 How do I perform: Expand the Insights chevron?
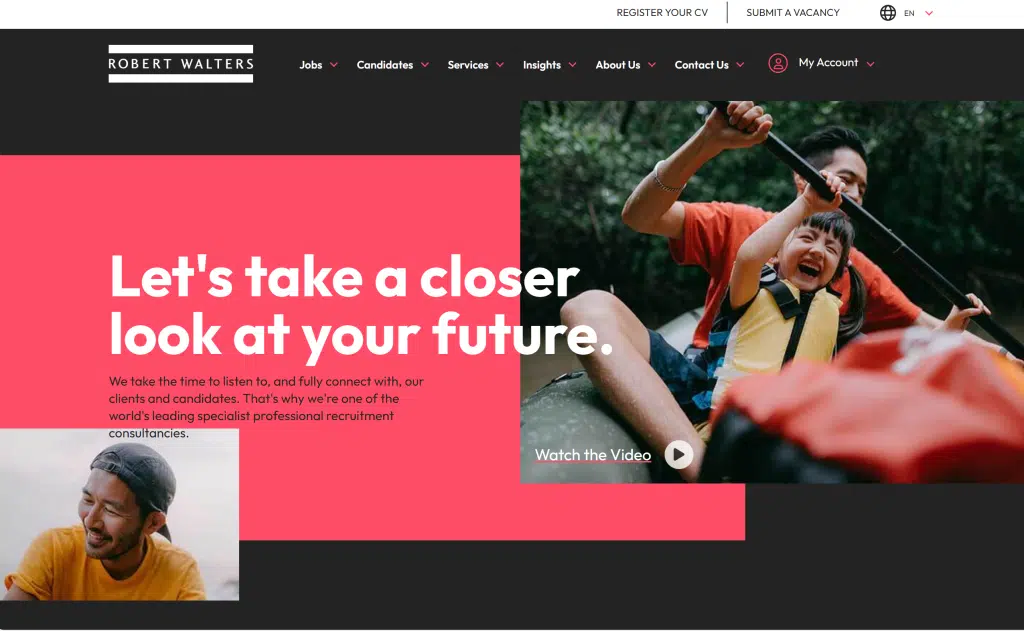573,65
